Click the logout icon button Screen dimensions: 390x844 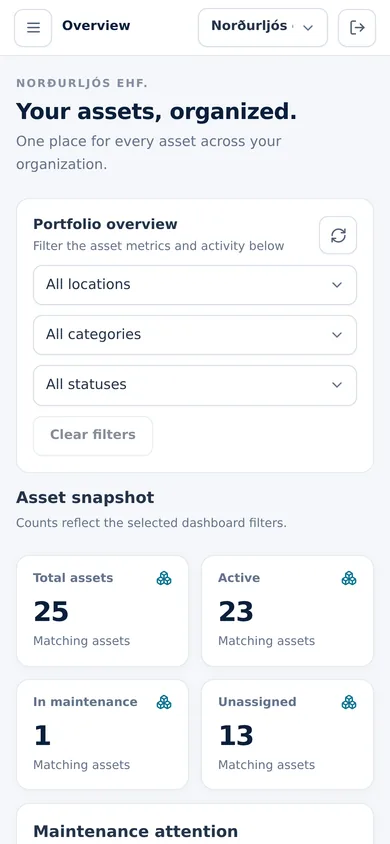(357, 27)
